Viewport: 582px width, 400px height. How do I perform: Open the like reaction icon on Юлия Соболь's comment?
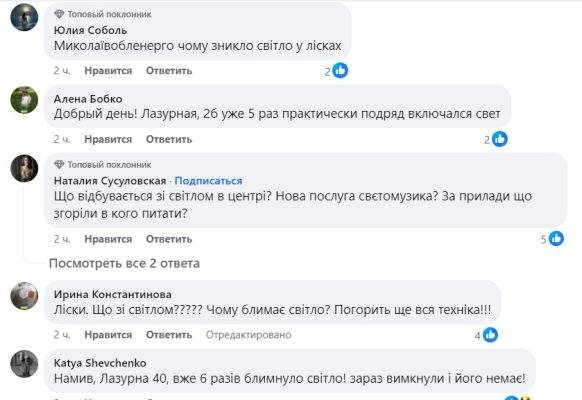coord(340,71)
